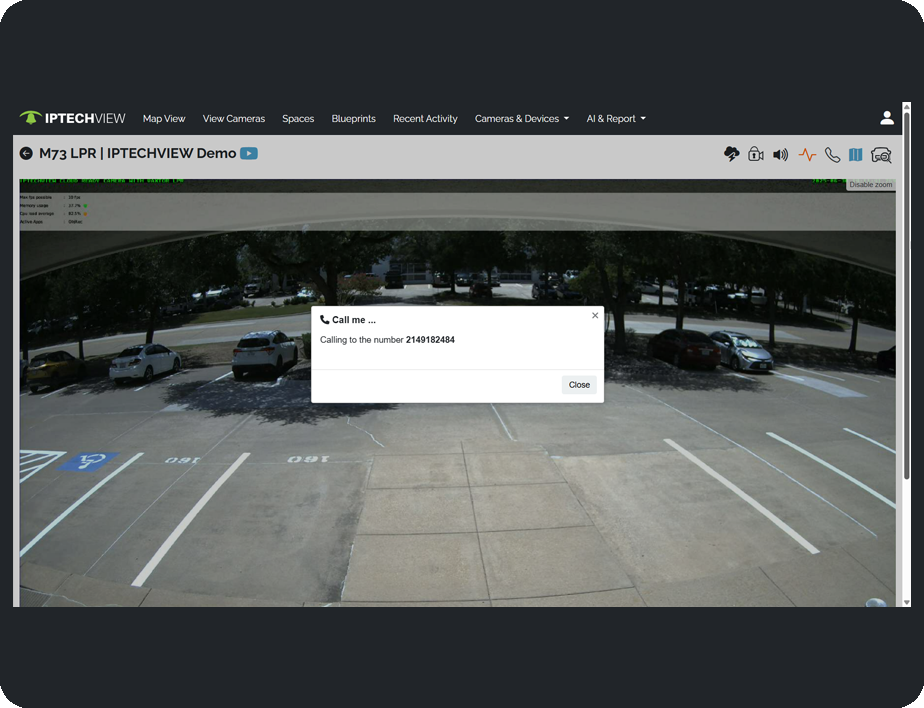Click the cloud lightning events icon
Screen dimensions: 924x708
click(731, 154)
